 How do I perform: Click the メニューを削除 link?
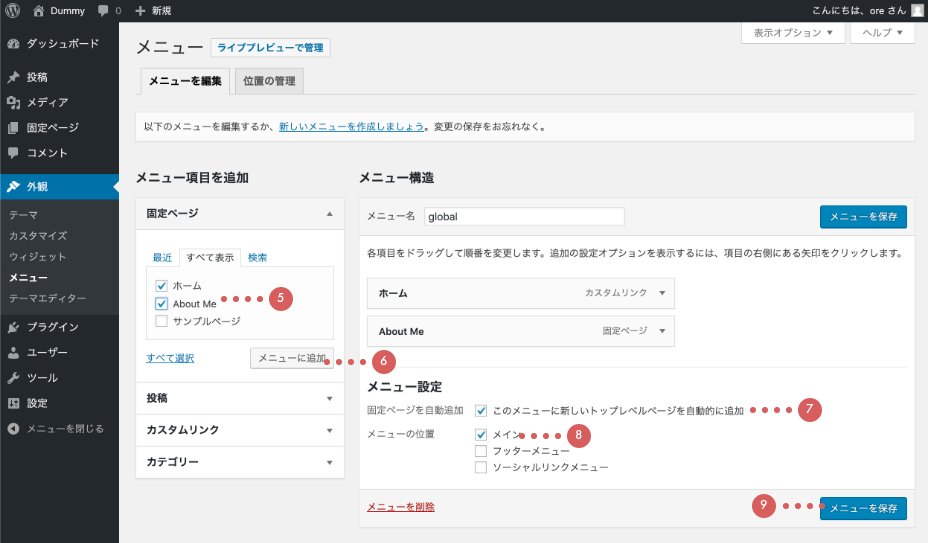400,507
